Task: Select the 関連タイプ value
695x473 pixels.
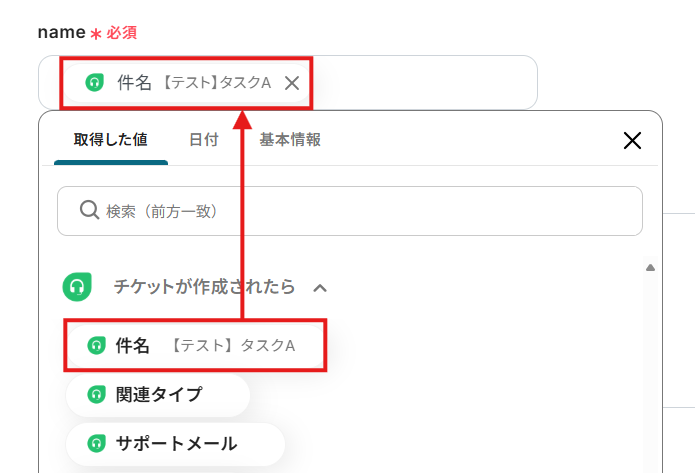Action: (158, 394)
